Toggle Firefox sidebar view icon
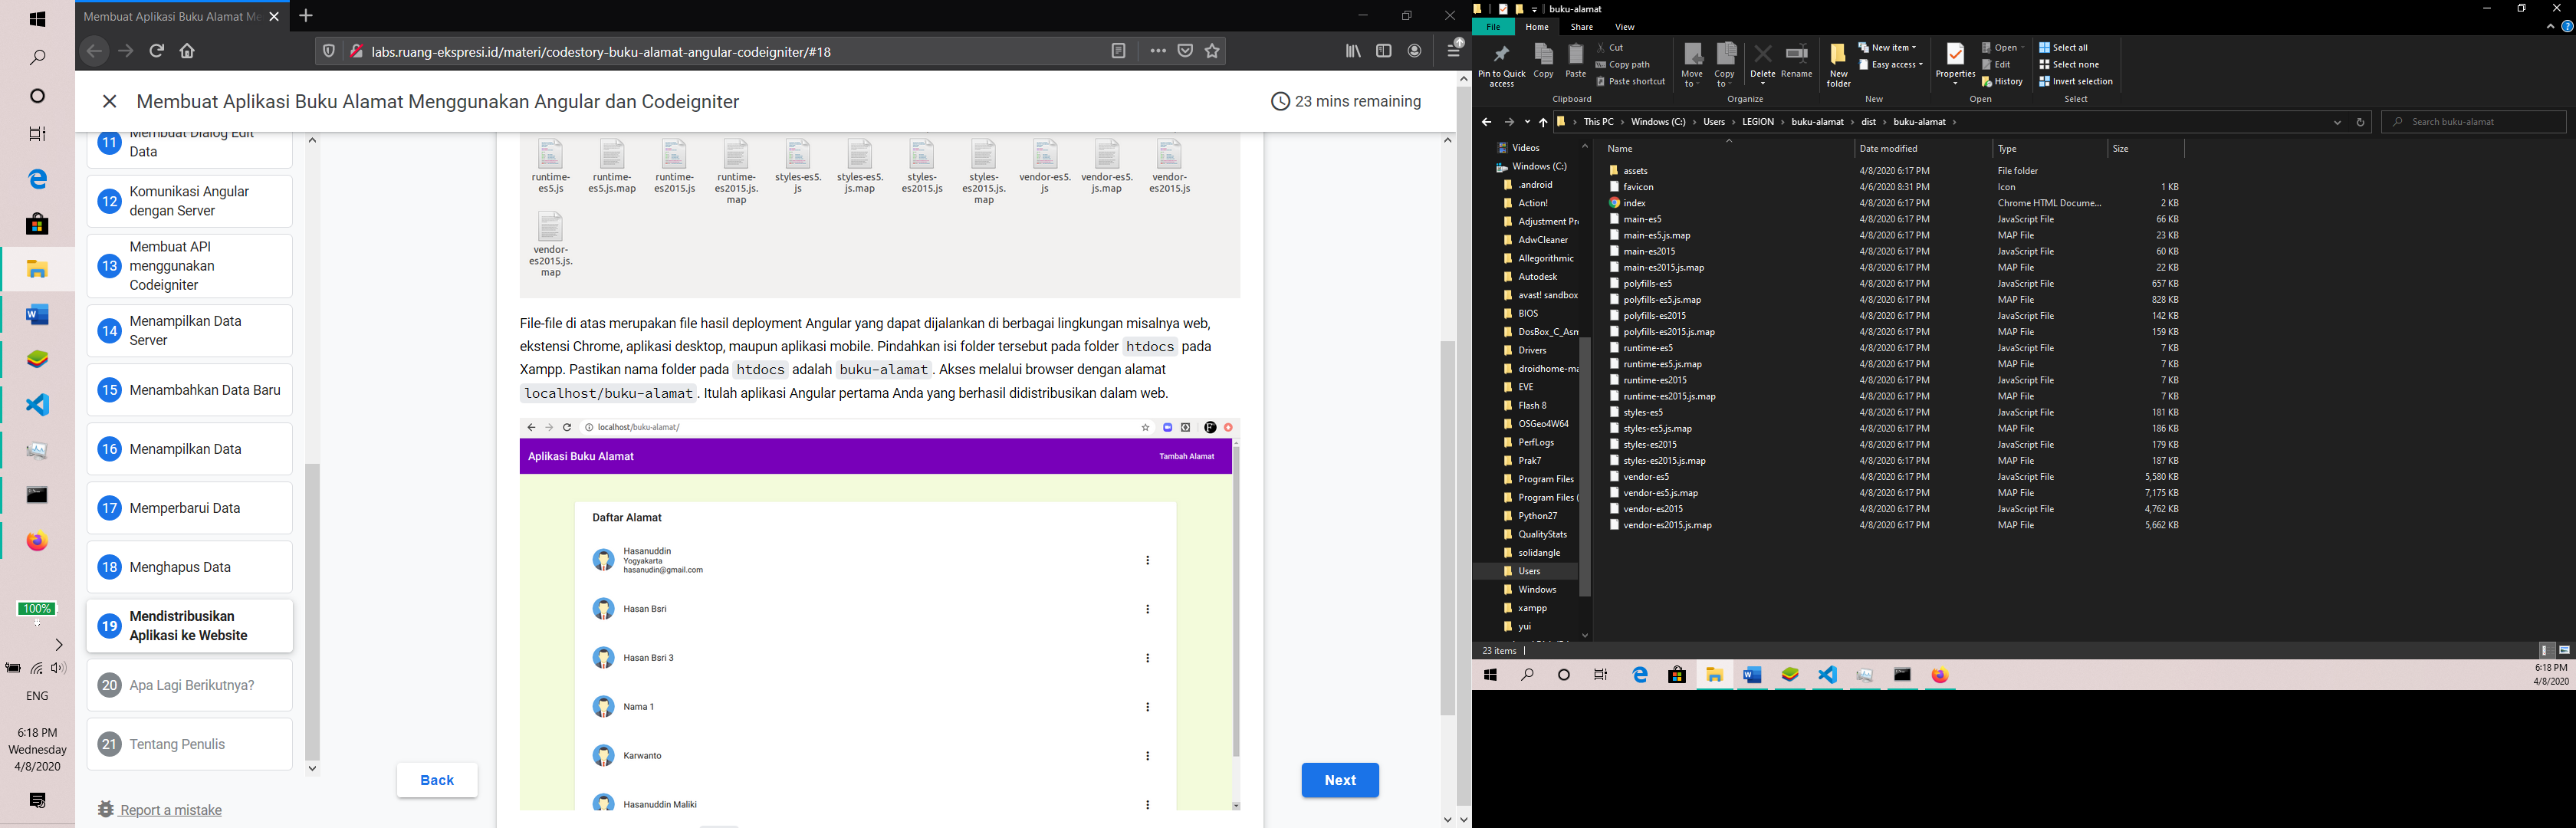 pos(1384,51)
